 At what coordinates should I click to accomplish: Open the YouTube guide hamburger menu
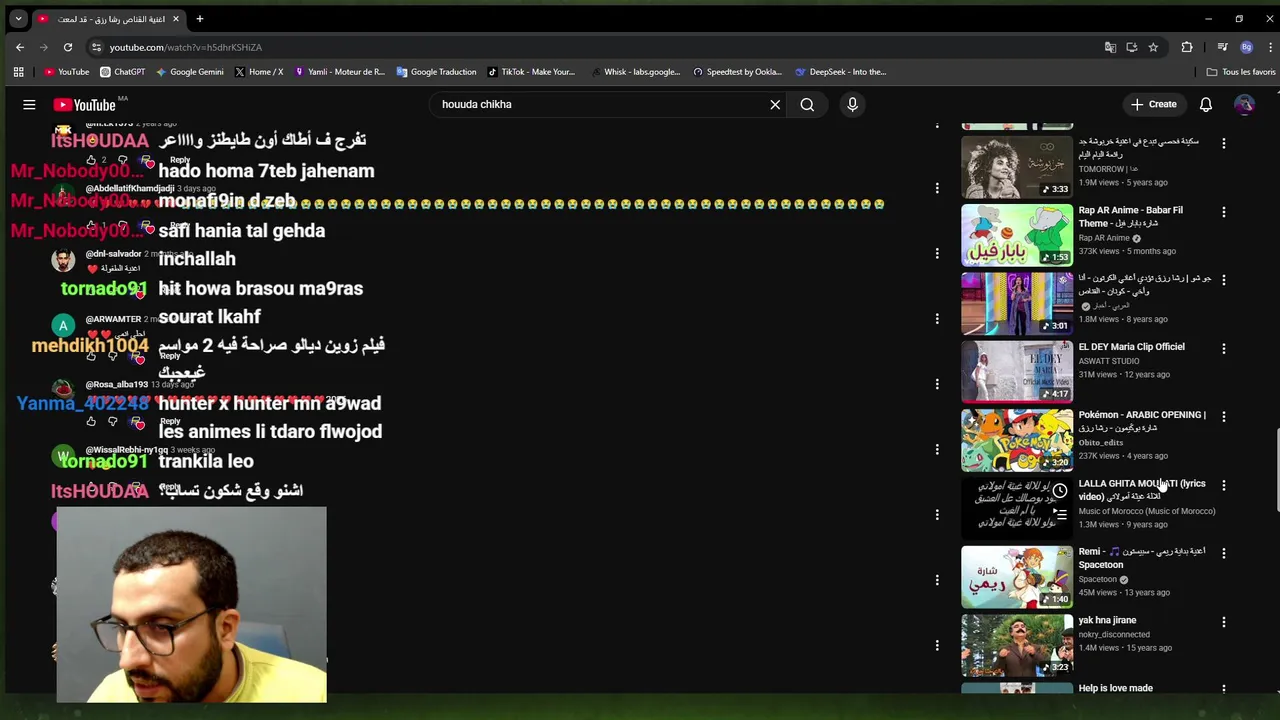29,104
